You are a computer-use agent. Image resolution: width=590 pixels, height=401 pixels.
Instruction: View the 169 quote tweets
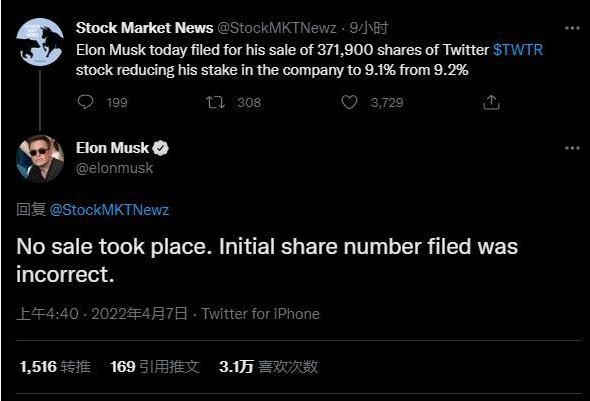155,367
